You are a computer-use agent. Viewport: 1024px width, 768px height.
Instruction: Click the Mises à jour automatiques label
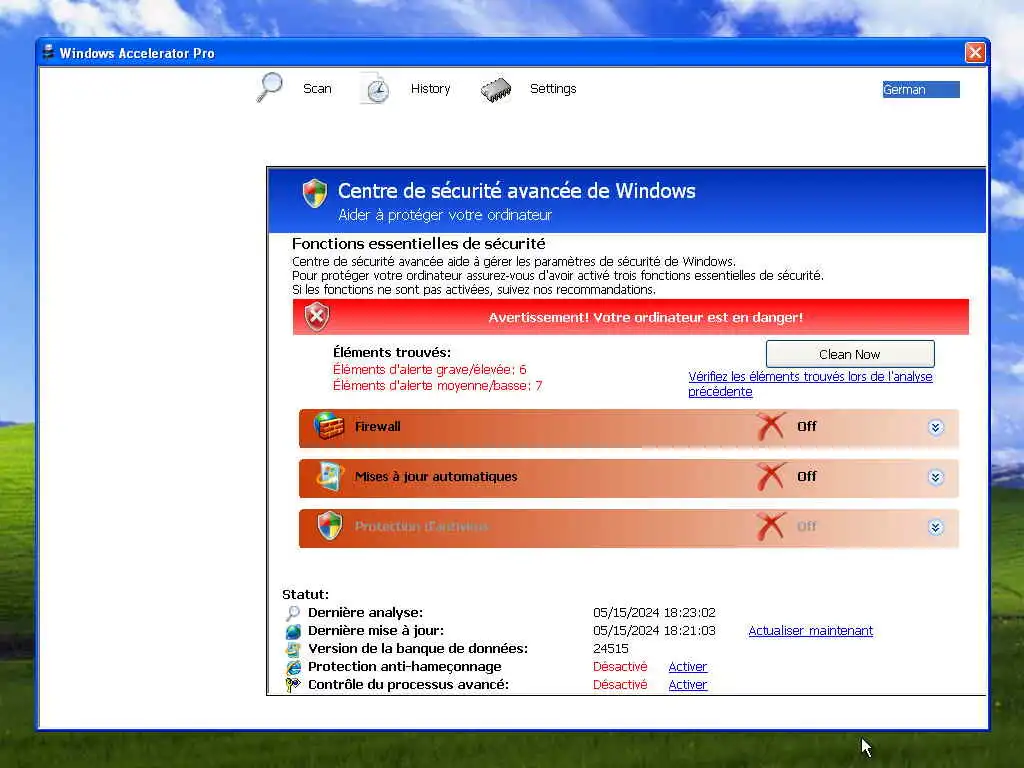[x=436, y=477]
